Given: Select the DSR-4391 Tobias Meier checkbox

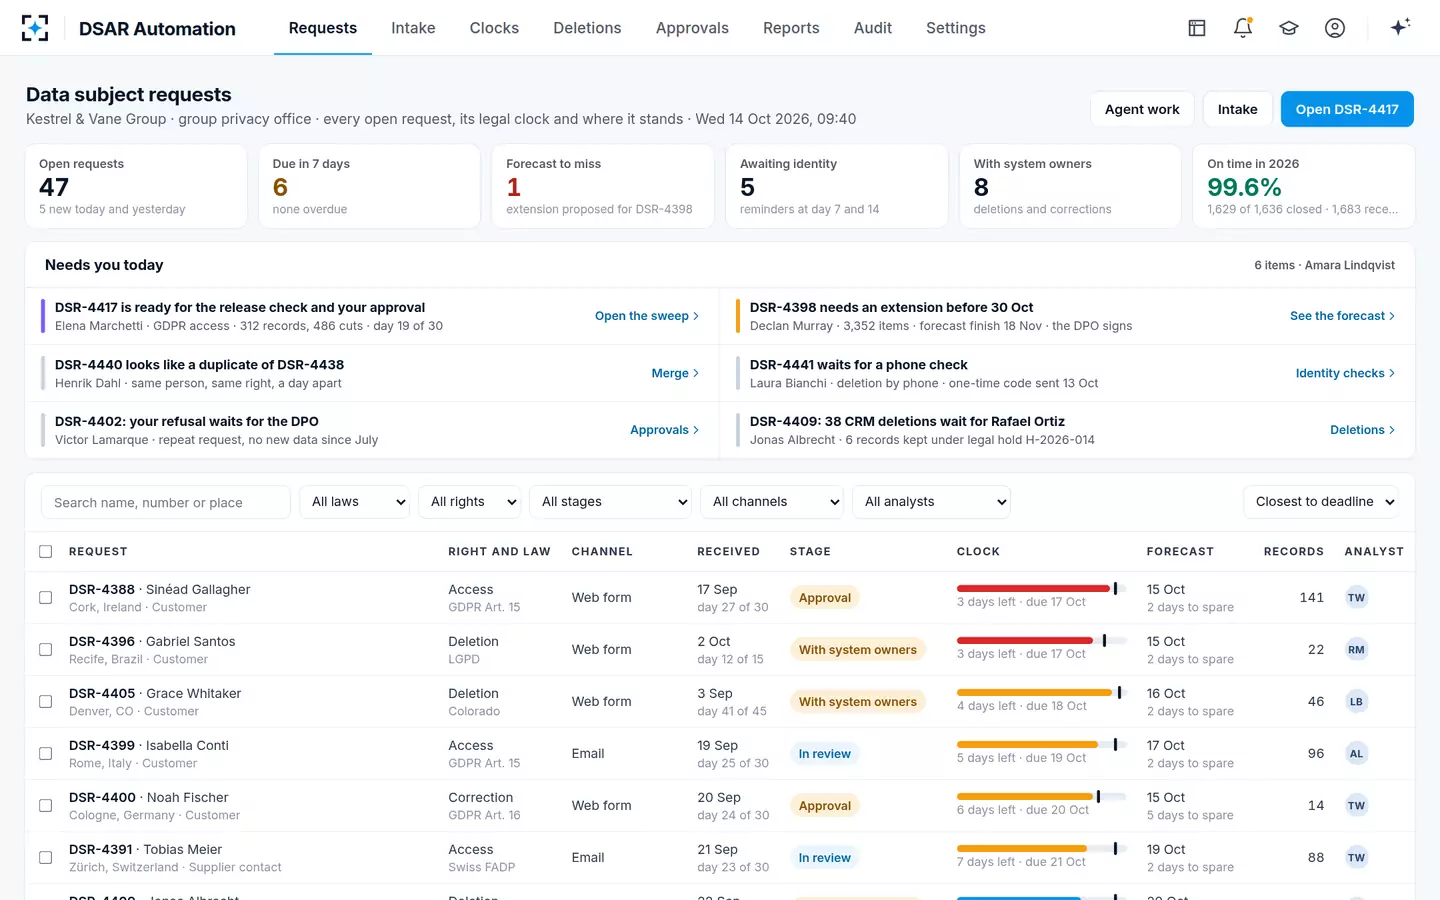Looking at the screenshot, I should coord(45,858).
